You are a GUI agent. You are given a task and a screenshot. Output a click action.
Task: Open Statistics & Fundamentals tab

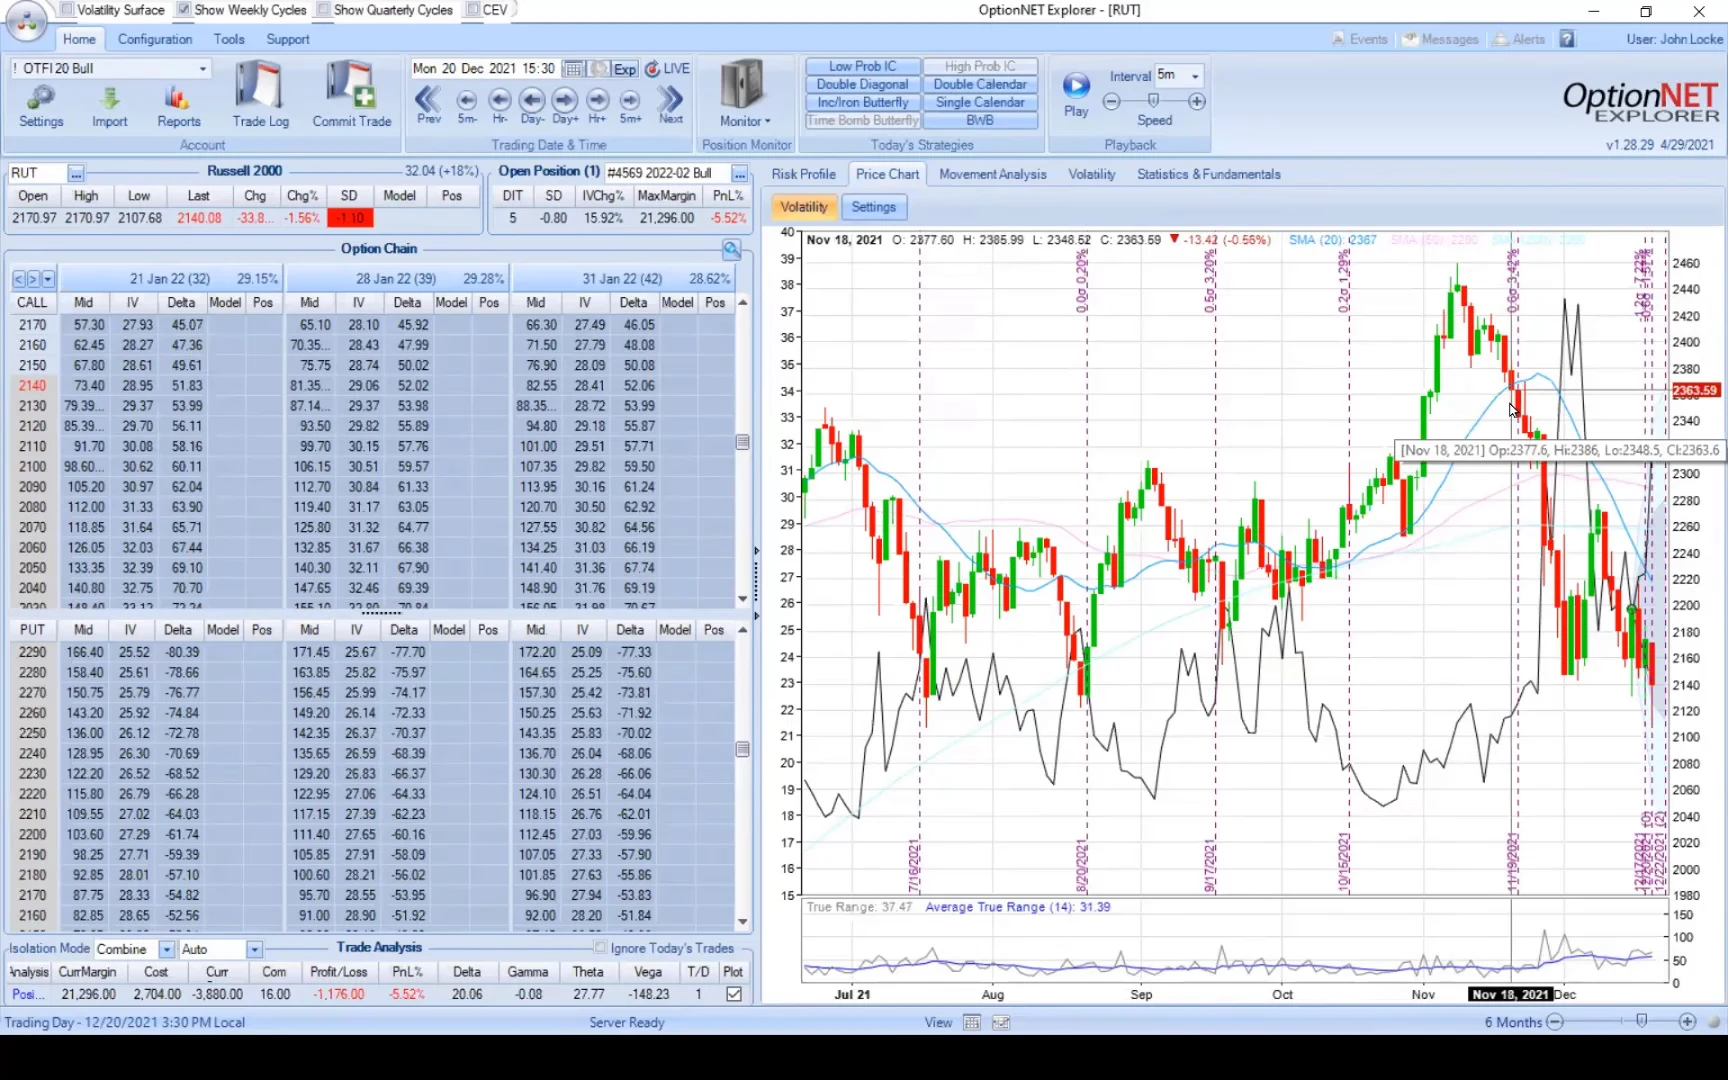(1208, 174)
